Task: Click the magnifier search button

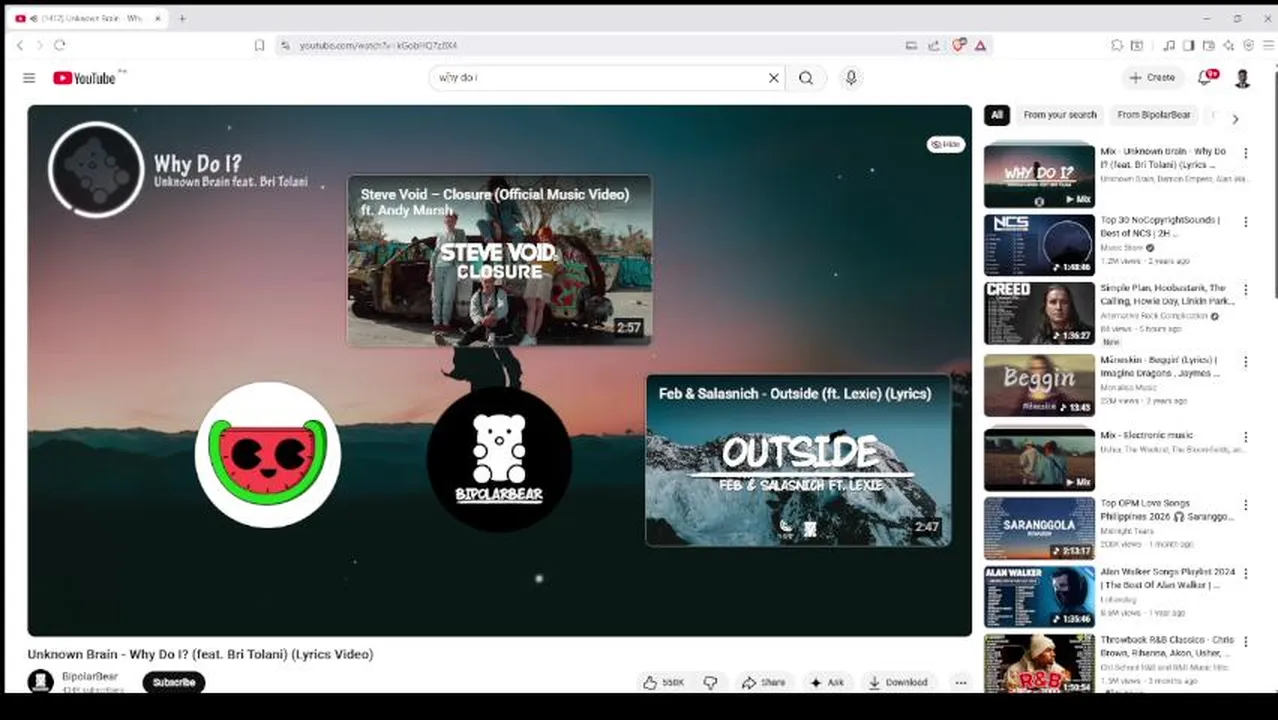Action: click(x=806, y=78)
